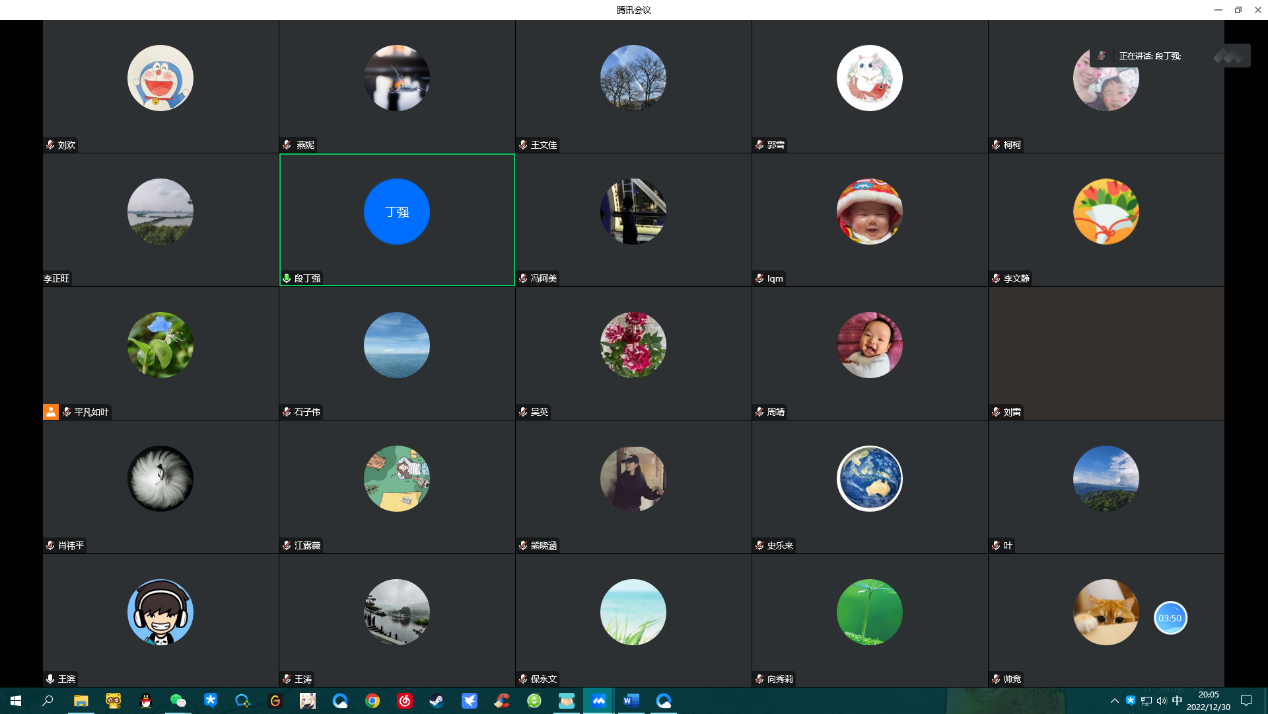Open Steam from the taskbar

(437, 701)
